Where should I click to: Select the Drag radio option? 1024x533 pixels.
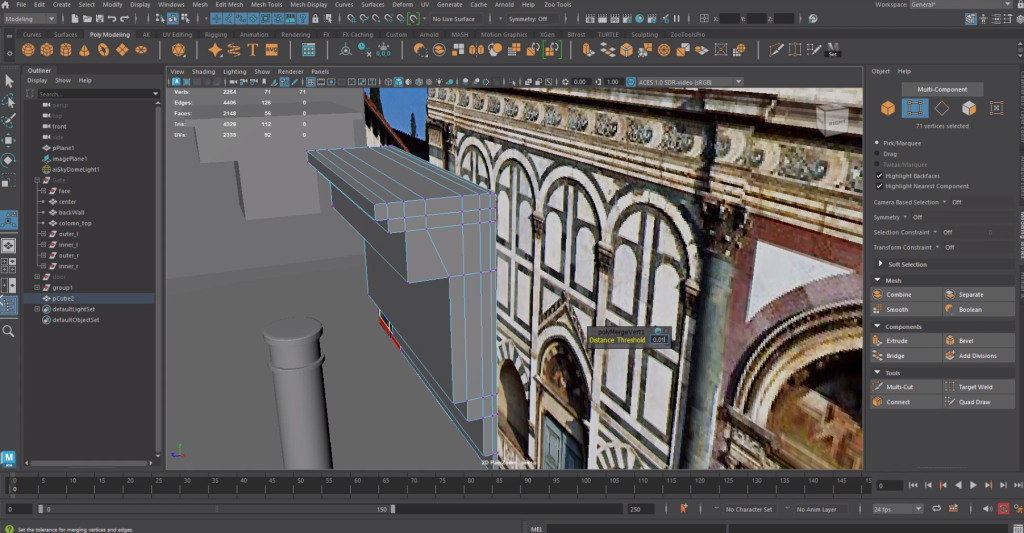(x=877, y=153)
